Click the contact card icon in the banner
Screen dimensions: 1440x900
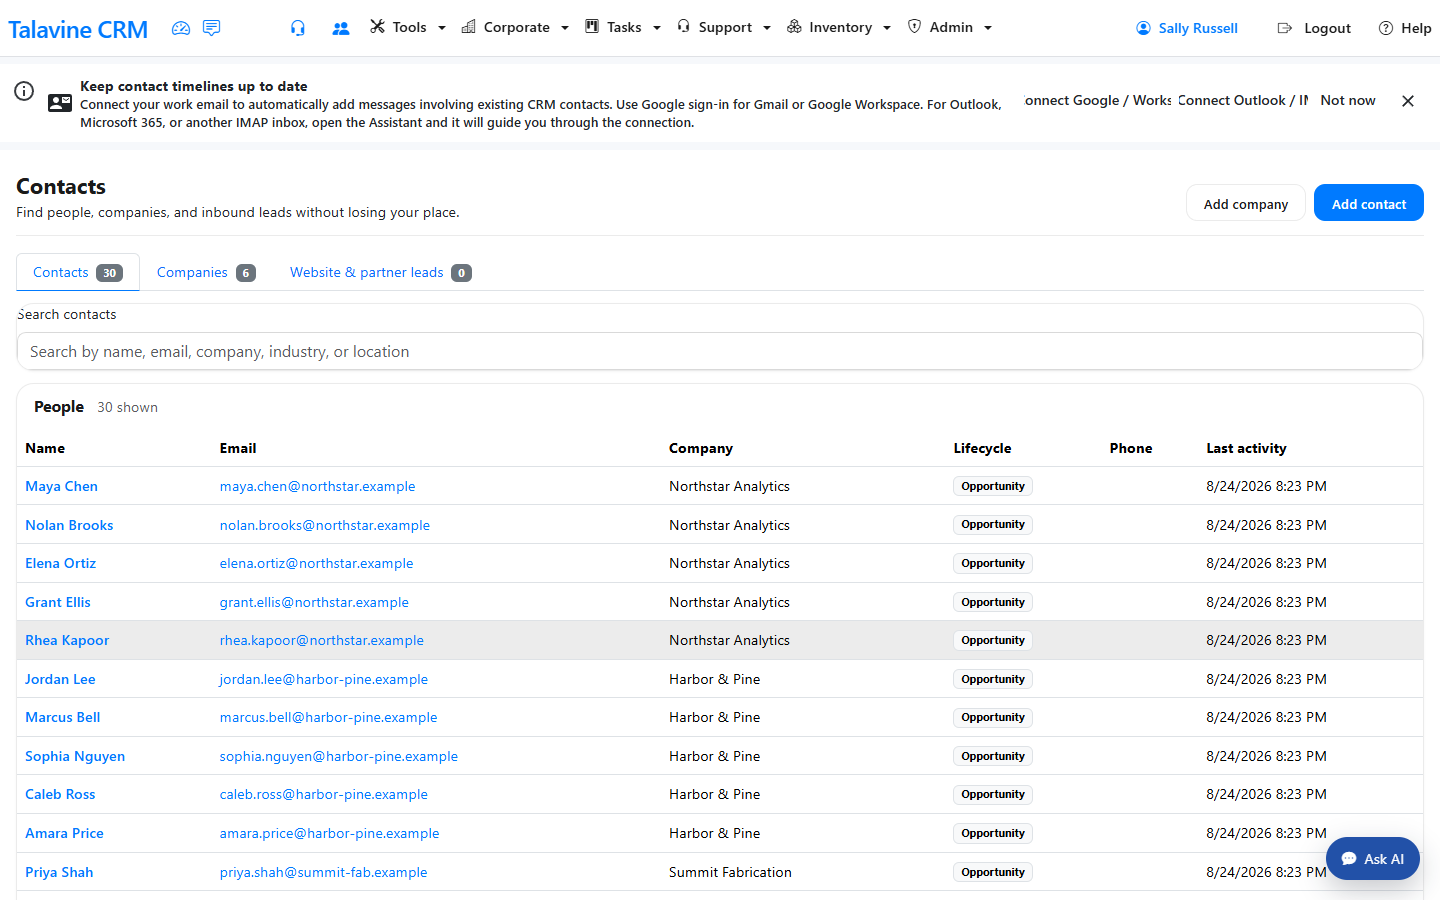click(60, 103)
